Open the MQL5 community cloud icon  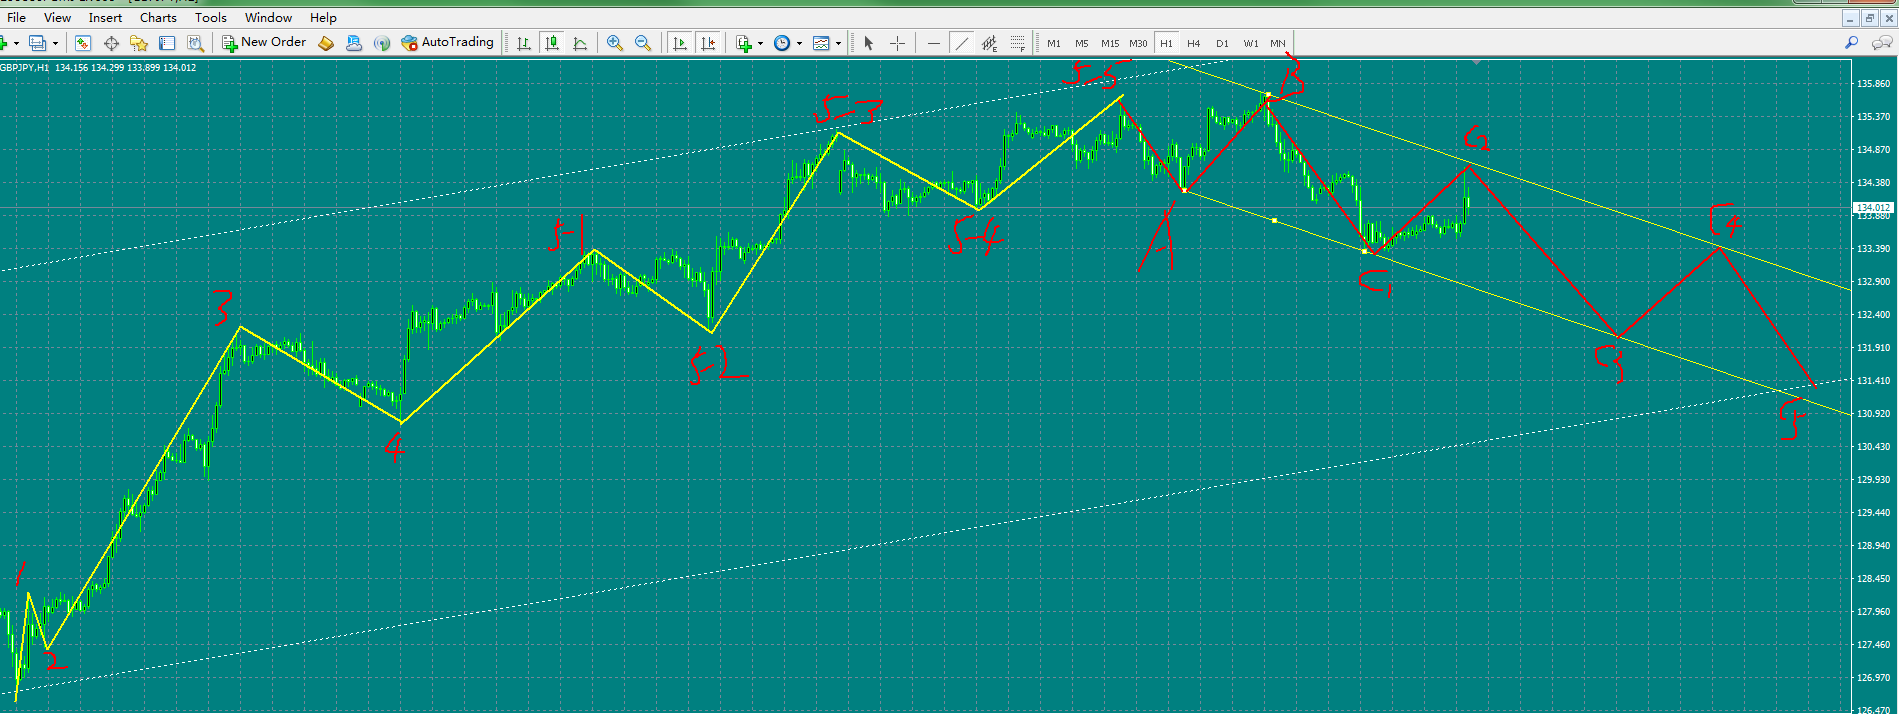(x=354, y=43)
